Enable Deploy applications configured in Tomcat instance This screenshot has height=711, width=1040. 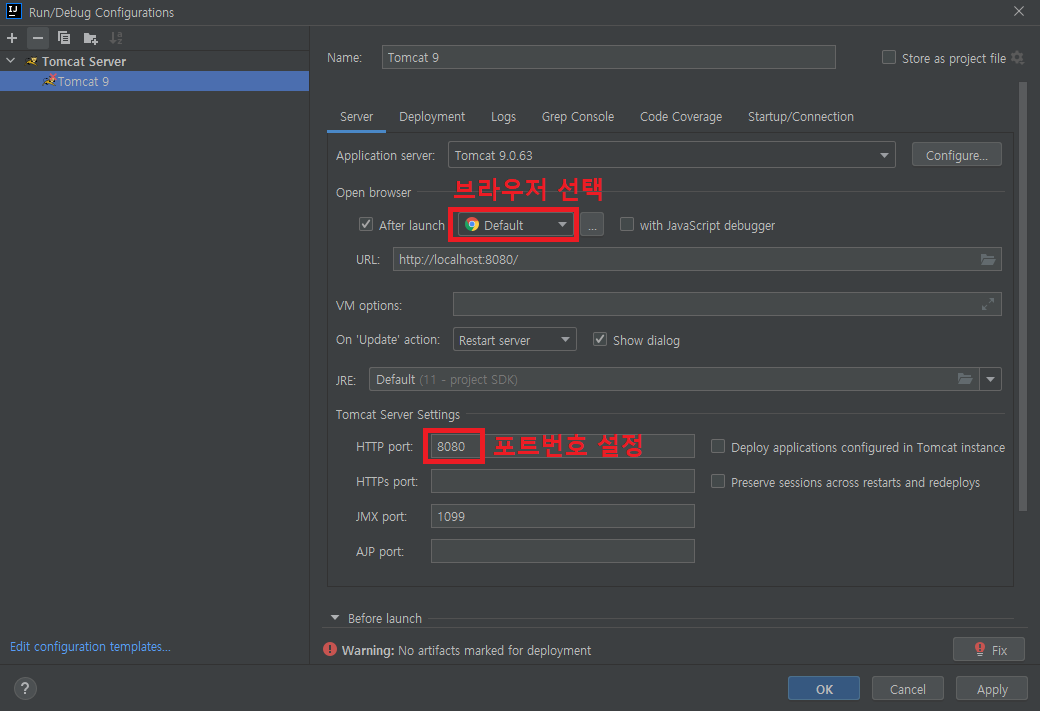pos(718,446)
